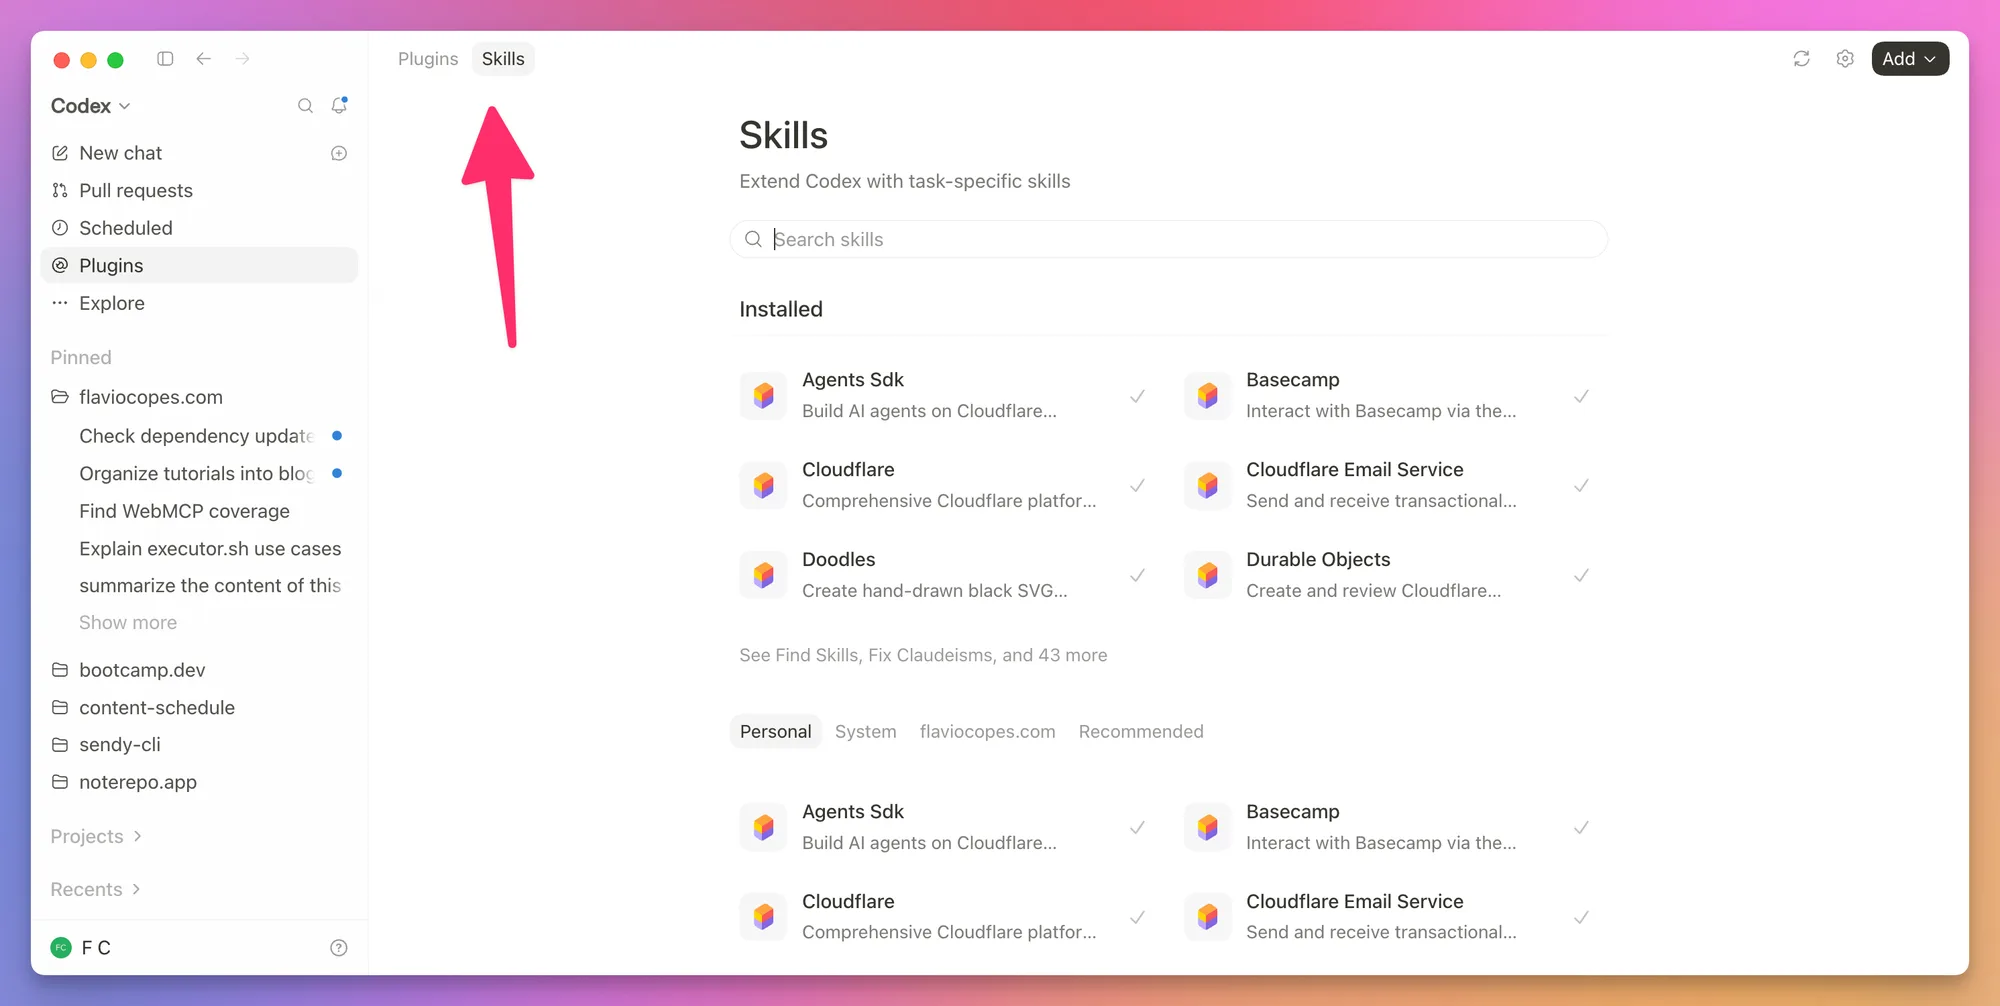Select the Personal filter tab

click(x=776, y=732)
